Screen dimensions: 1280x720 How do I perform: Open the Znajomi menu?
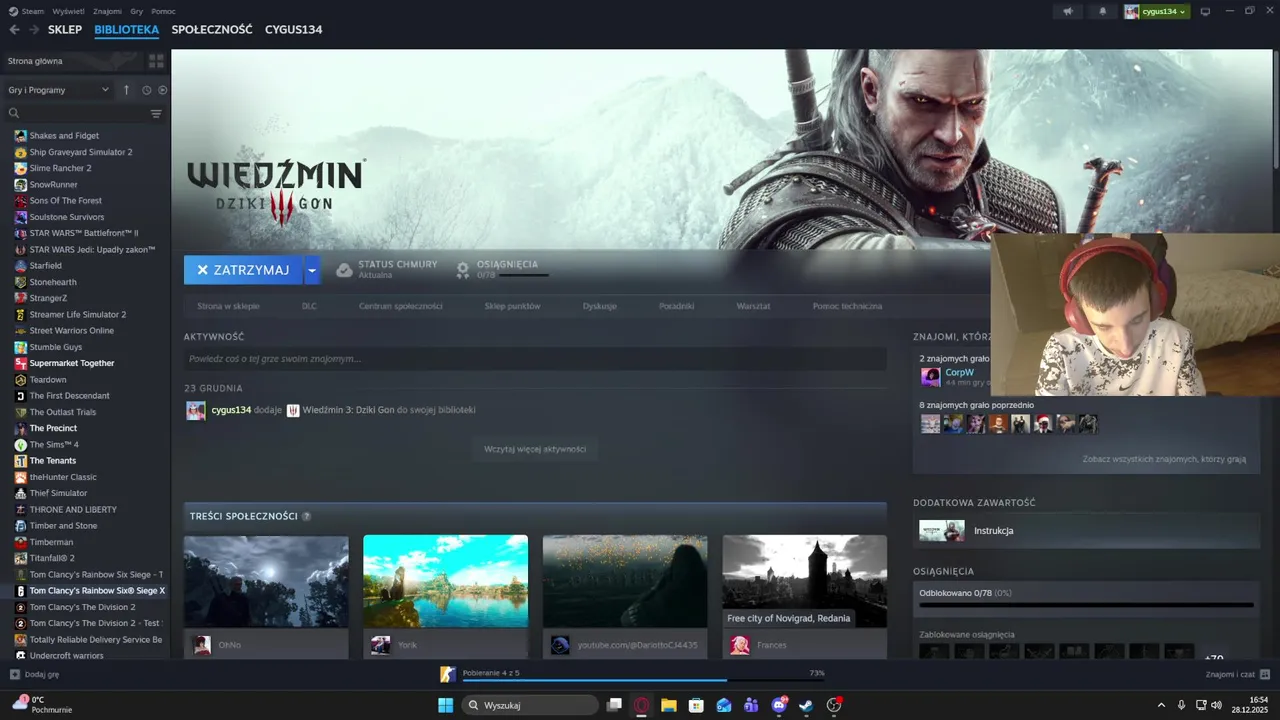[x=107, y=11]
